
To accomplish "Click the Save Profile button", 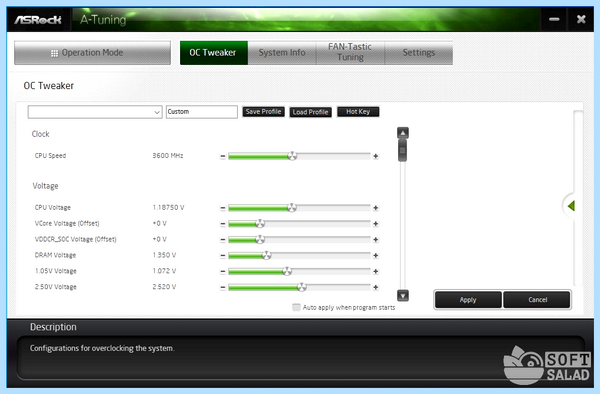I will pos(263,112).
